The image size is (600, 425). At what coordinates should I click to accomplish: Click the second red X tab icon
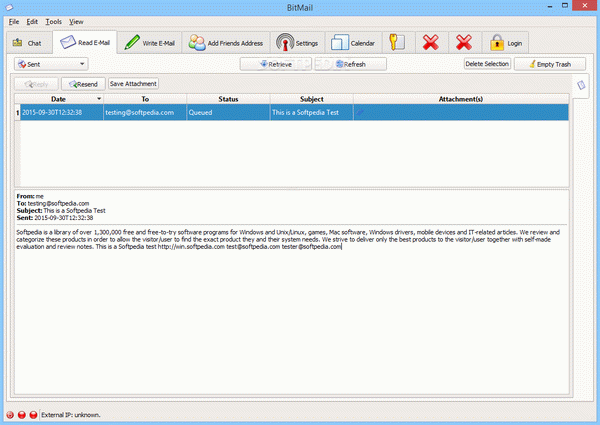464,42
